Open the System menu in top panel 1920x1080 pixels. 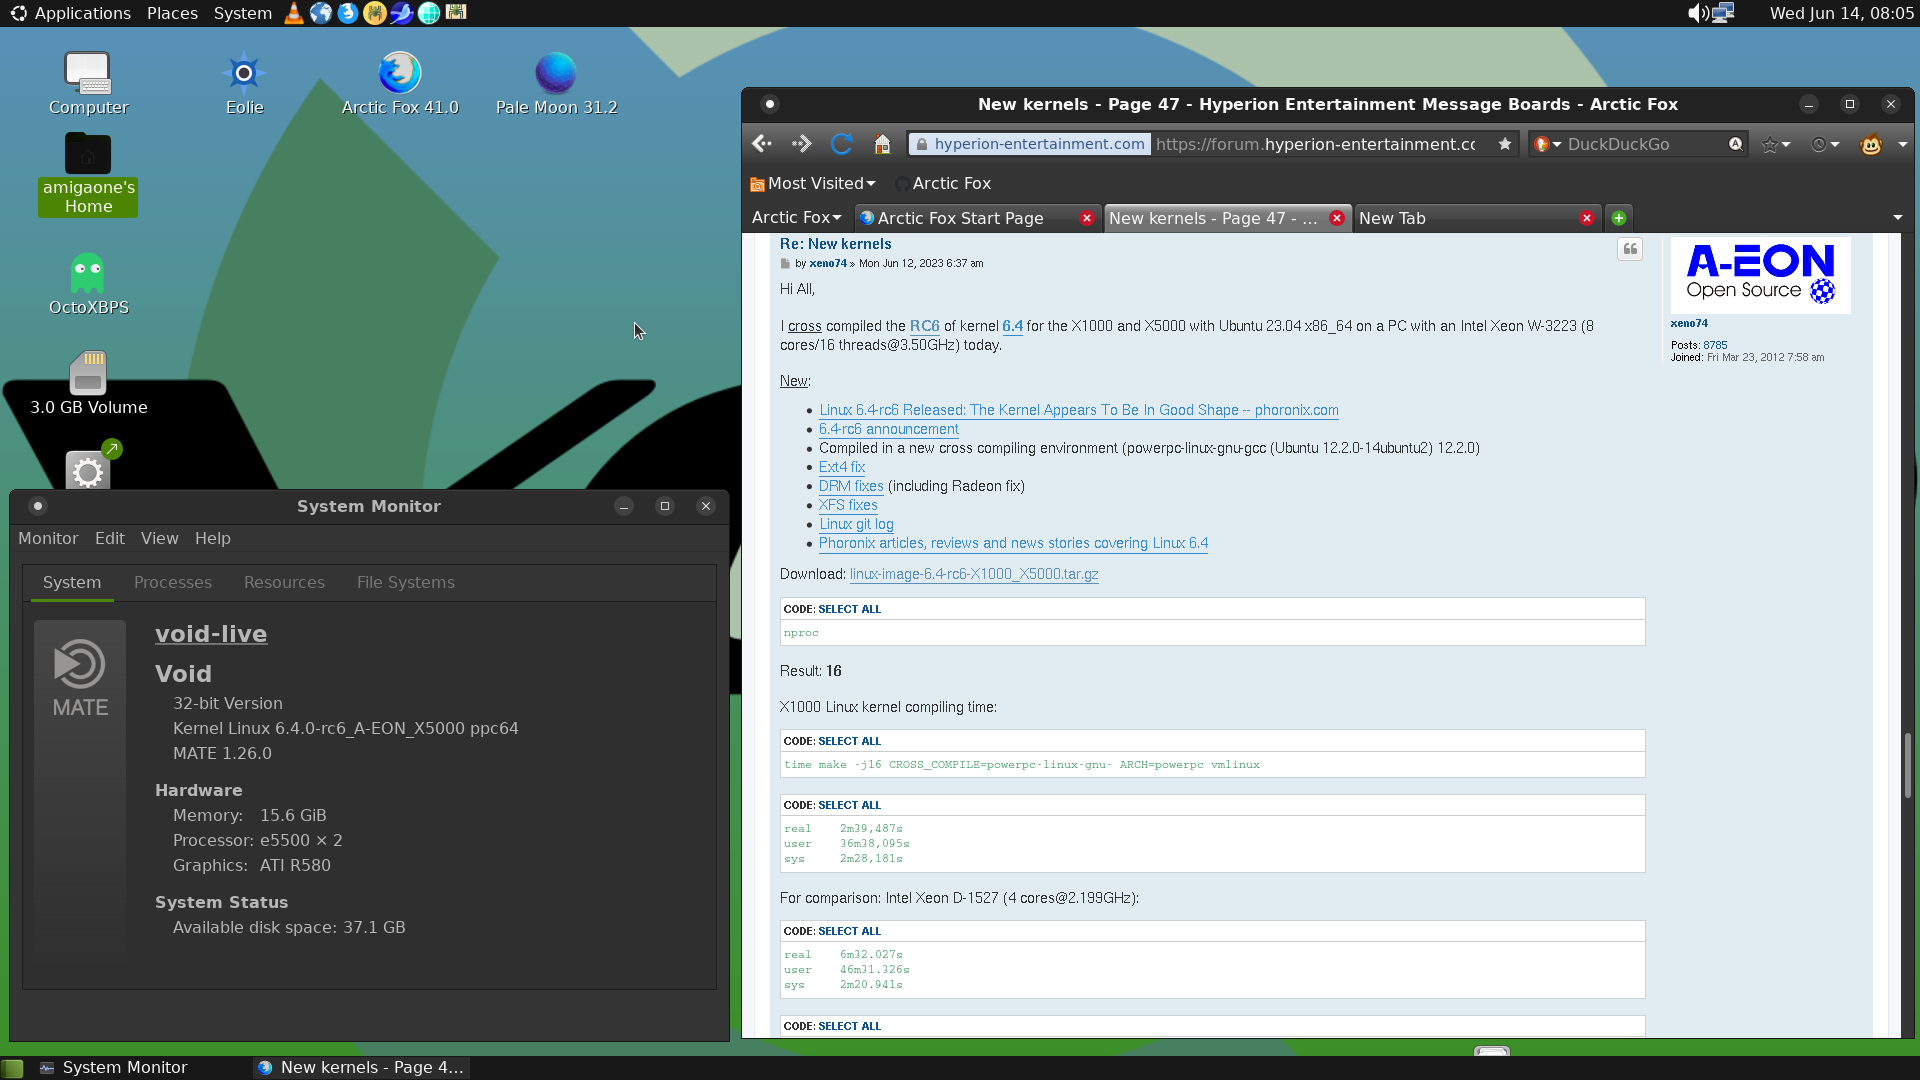pyautogui.click(x=242, y=13)
